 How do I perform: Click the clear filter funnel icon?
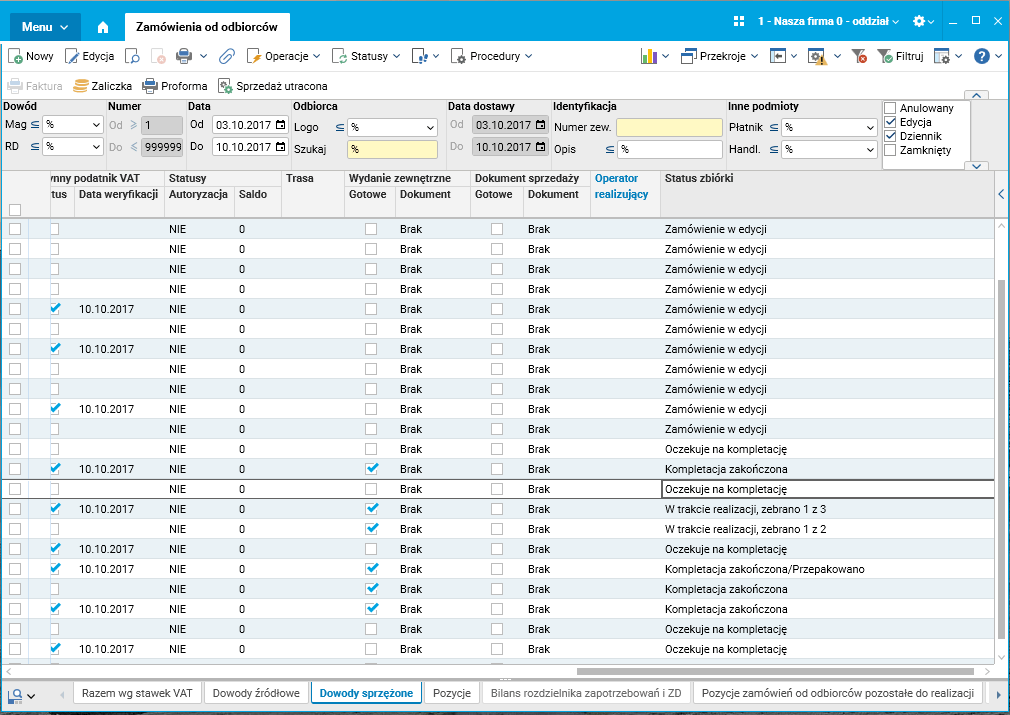[859, 57]
